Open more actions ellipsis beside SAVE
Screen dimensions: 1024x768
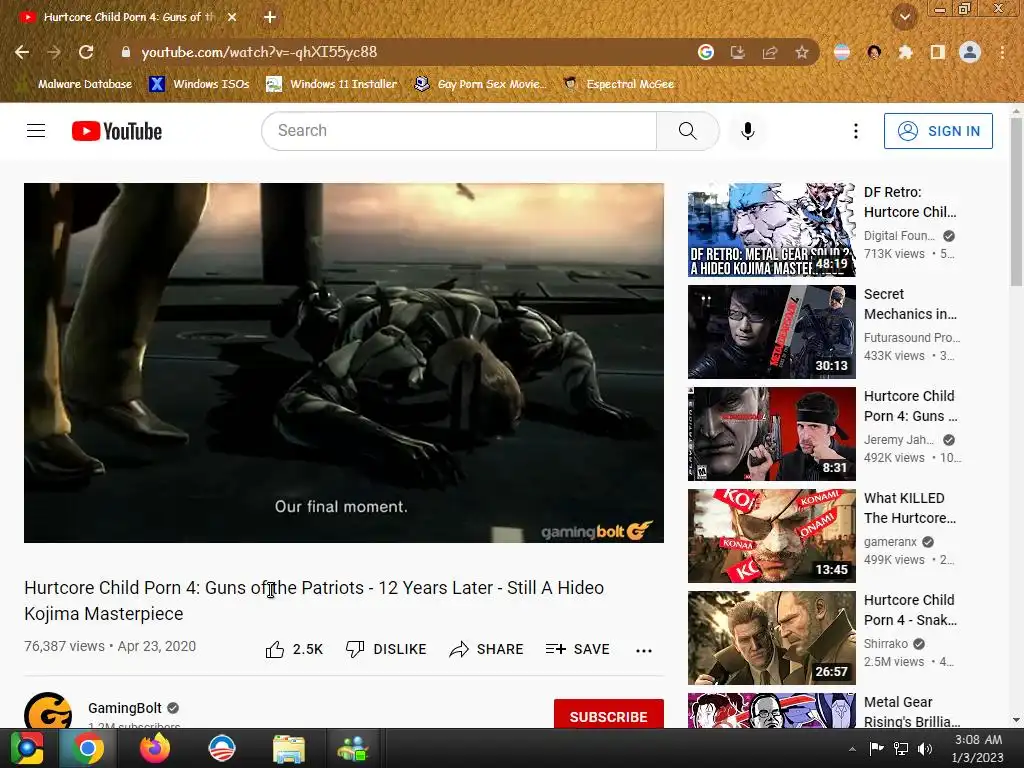[x=644, y=650]
